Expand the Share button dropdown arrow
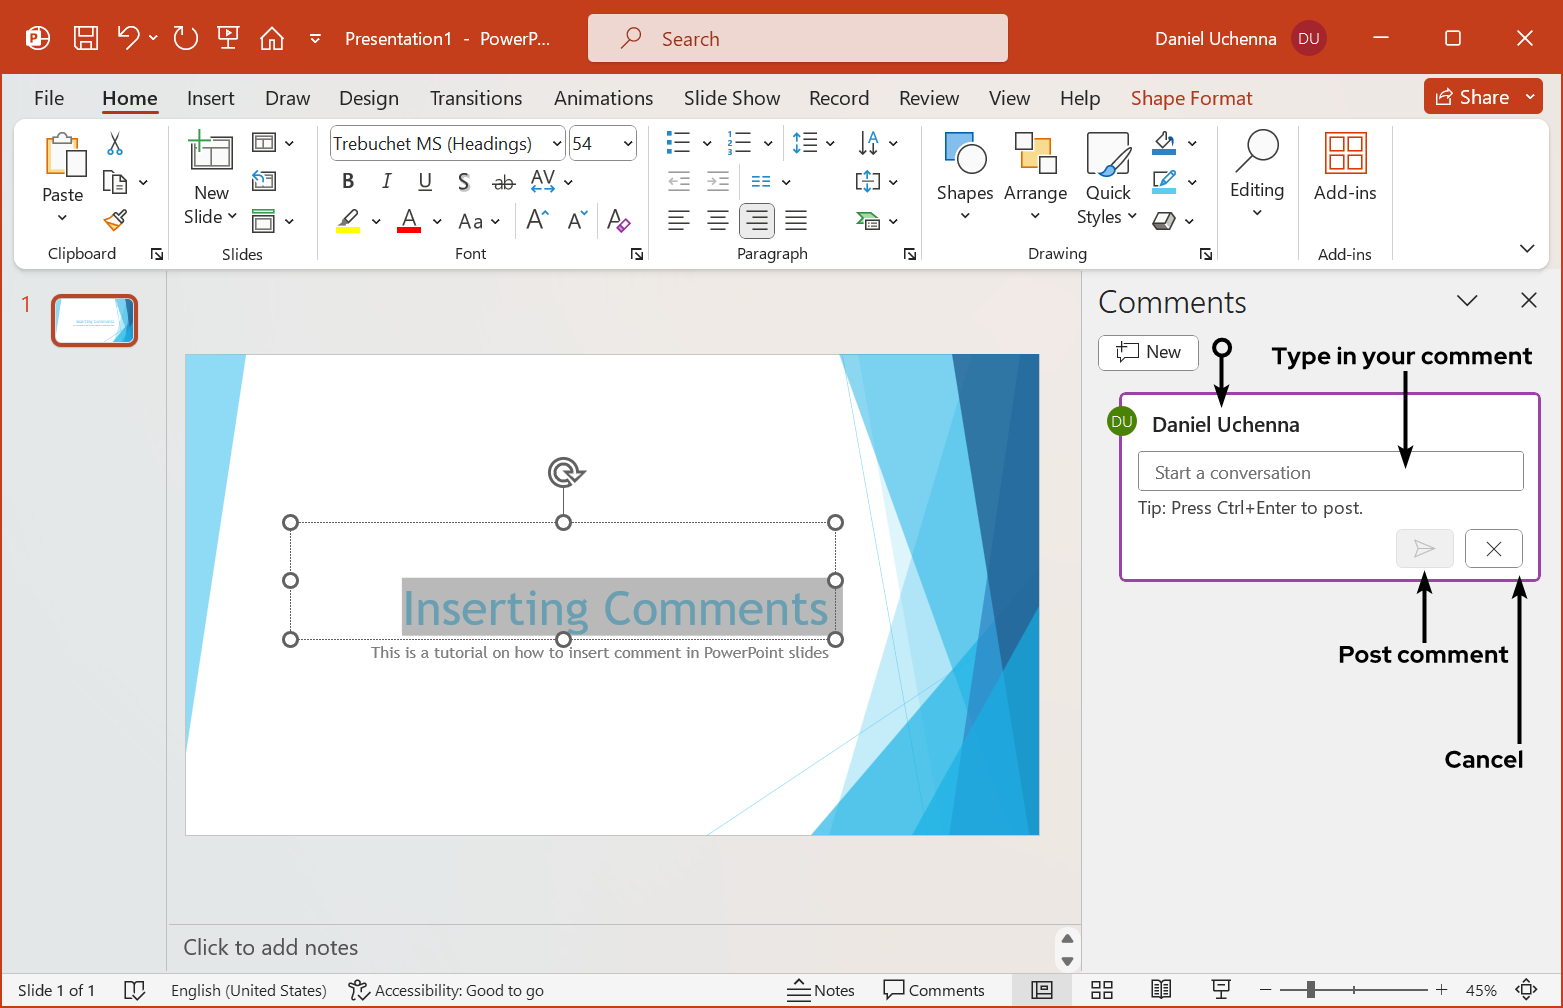 [1530, 97]
